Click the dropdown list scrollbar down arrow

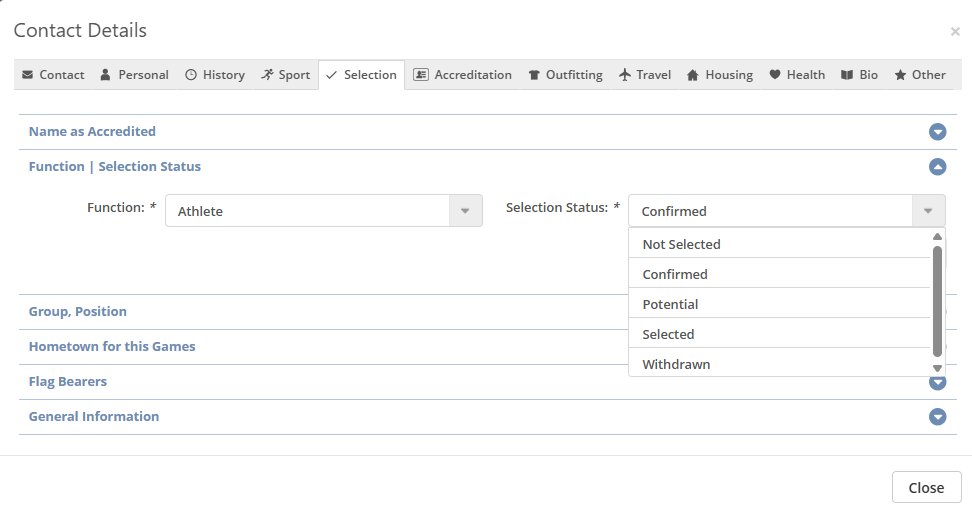point(937,368)
